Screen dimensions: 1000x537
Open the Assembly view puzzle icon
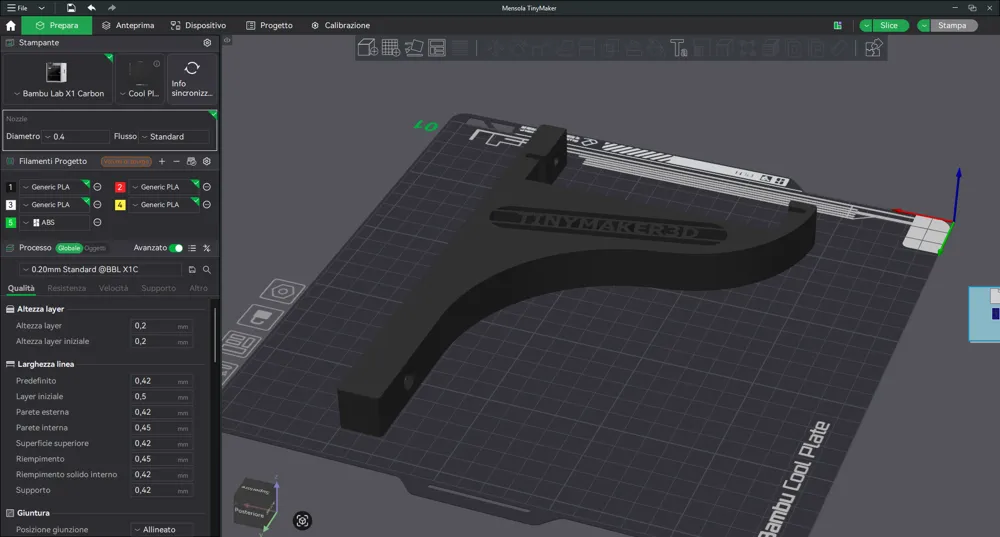(x=873, y=48)
